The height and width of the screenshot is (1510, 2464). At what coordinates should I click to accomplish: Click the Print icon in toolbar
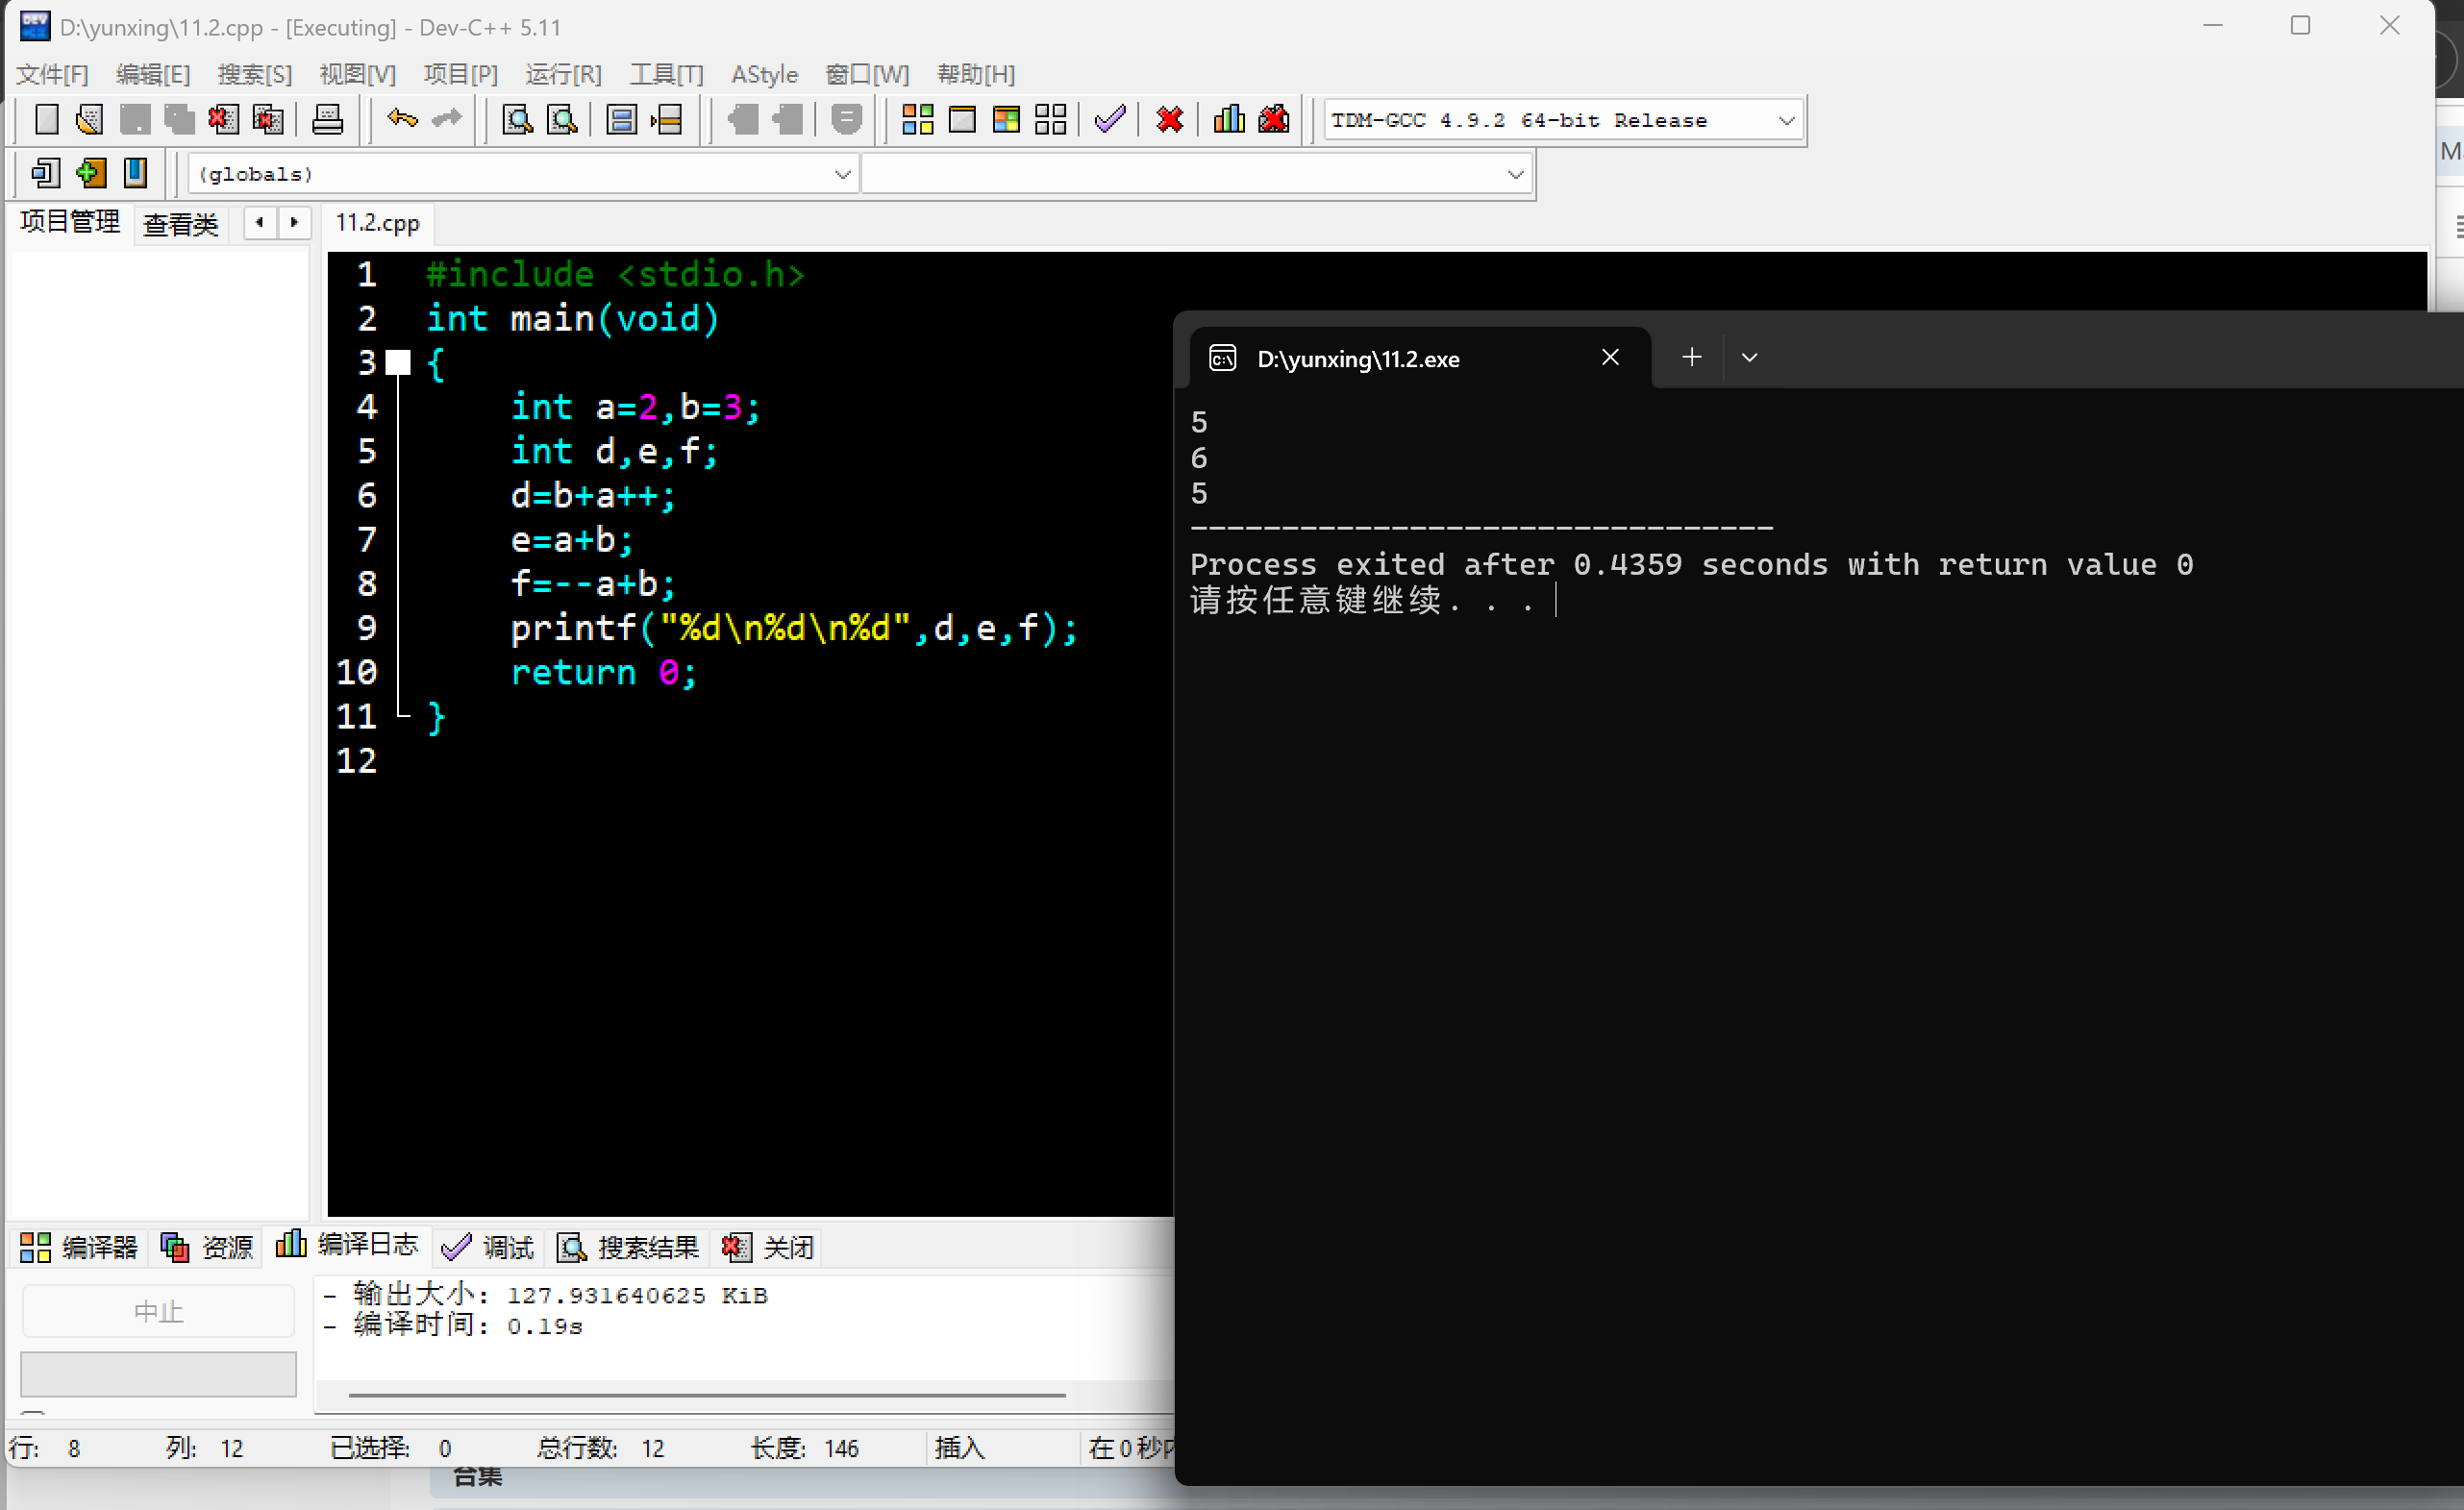(327, 120)
